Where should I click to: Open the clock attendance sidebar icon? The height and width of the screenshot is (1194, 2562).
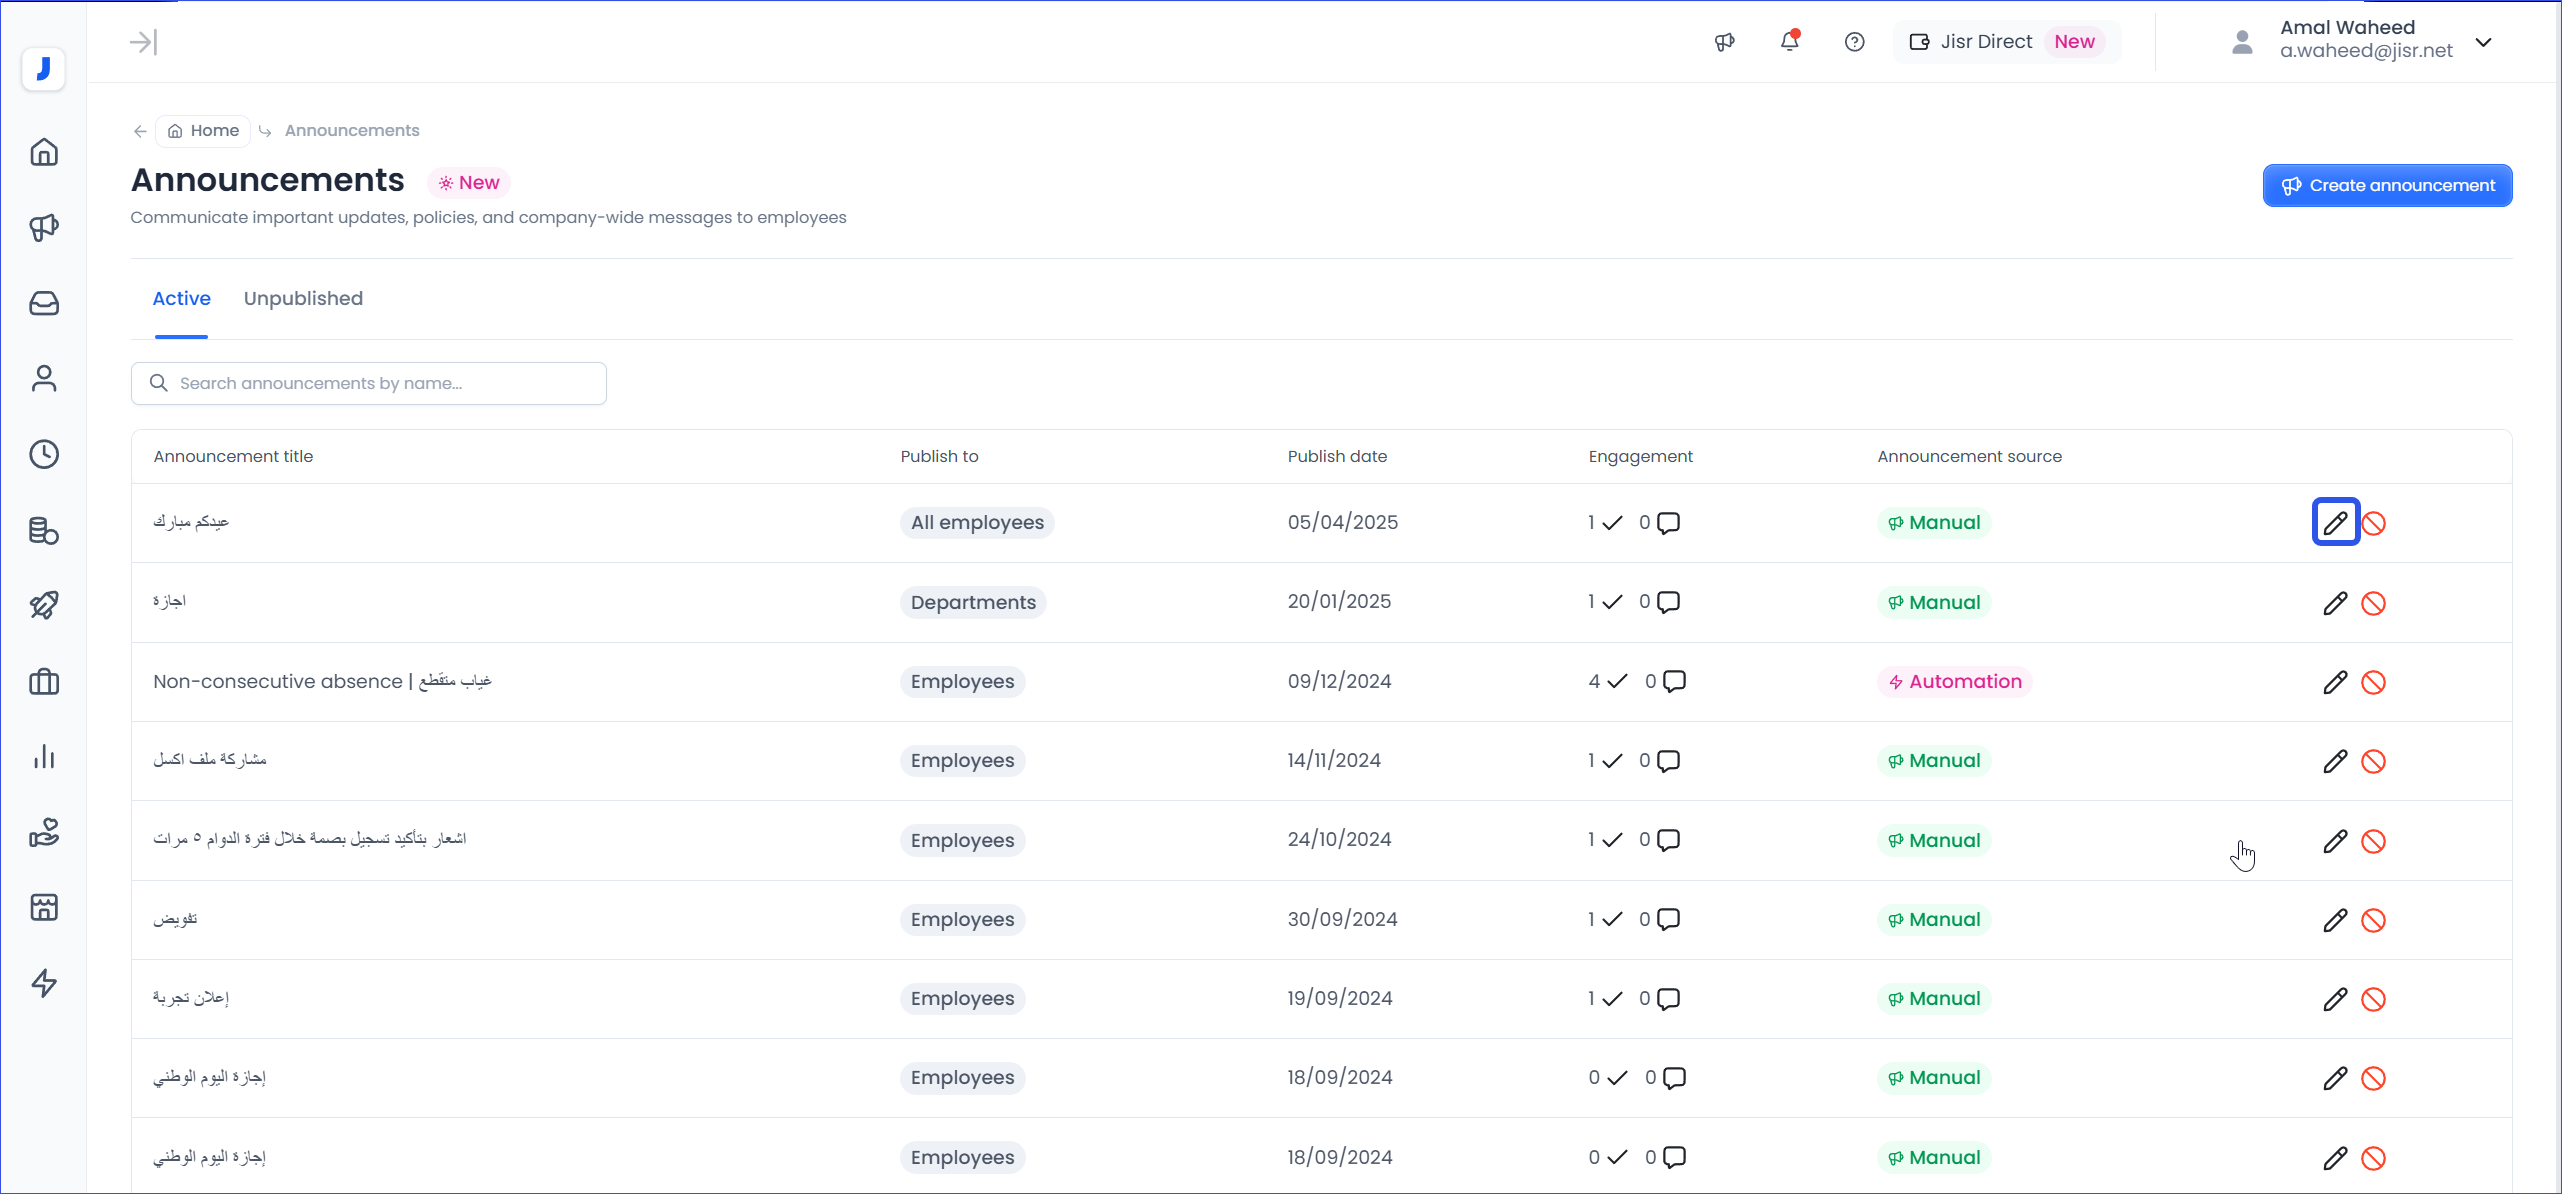[x=44, y=454]
